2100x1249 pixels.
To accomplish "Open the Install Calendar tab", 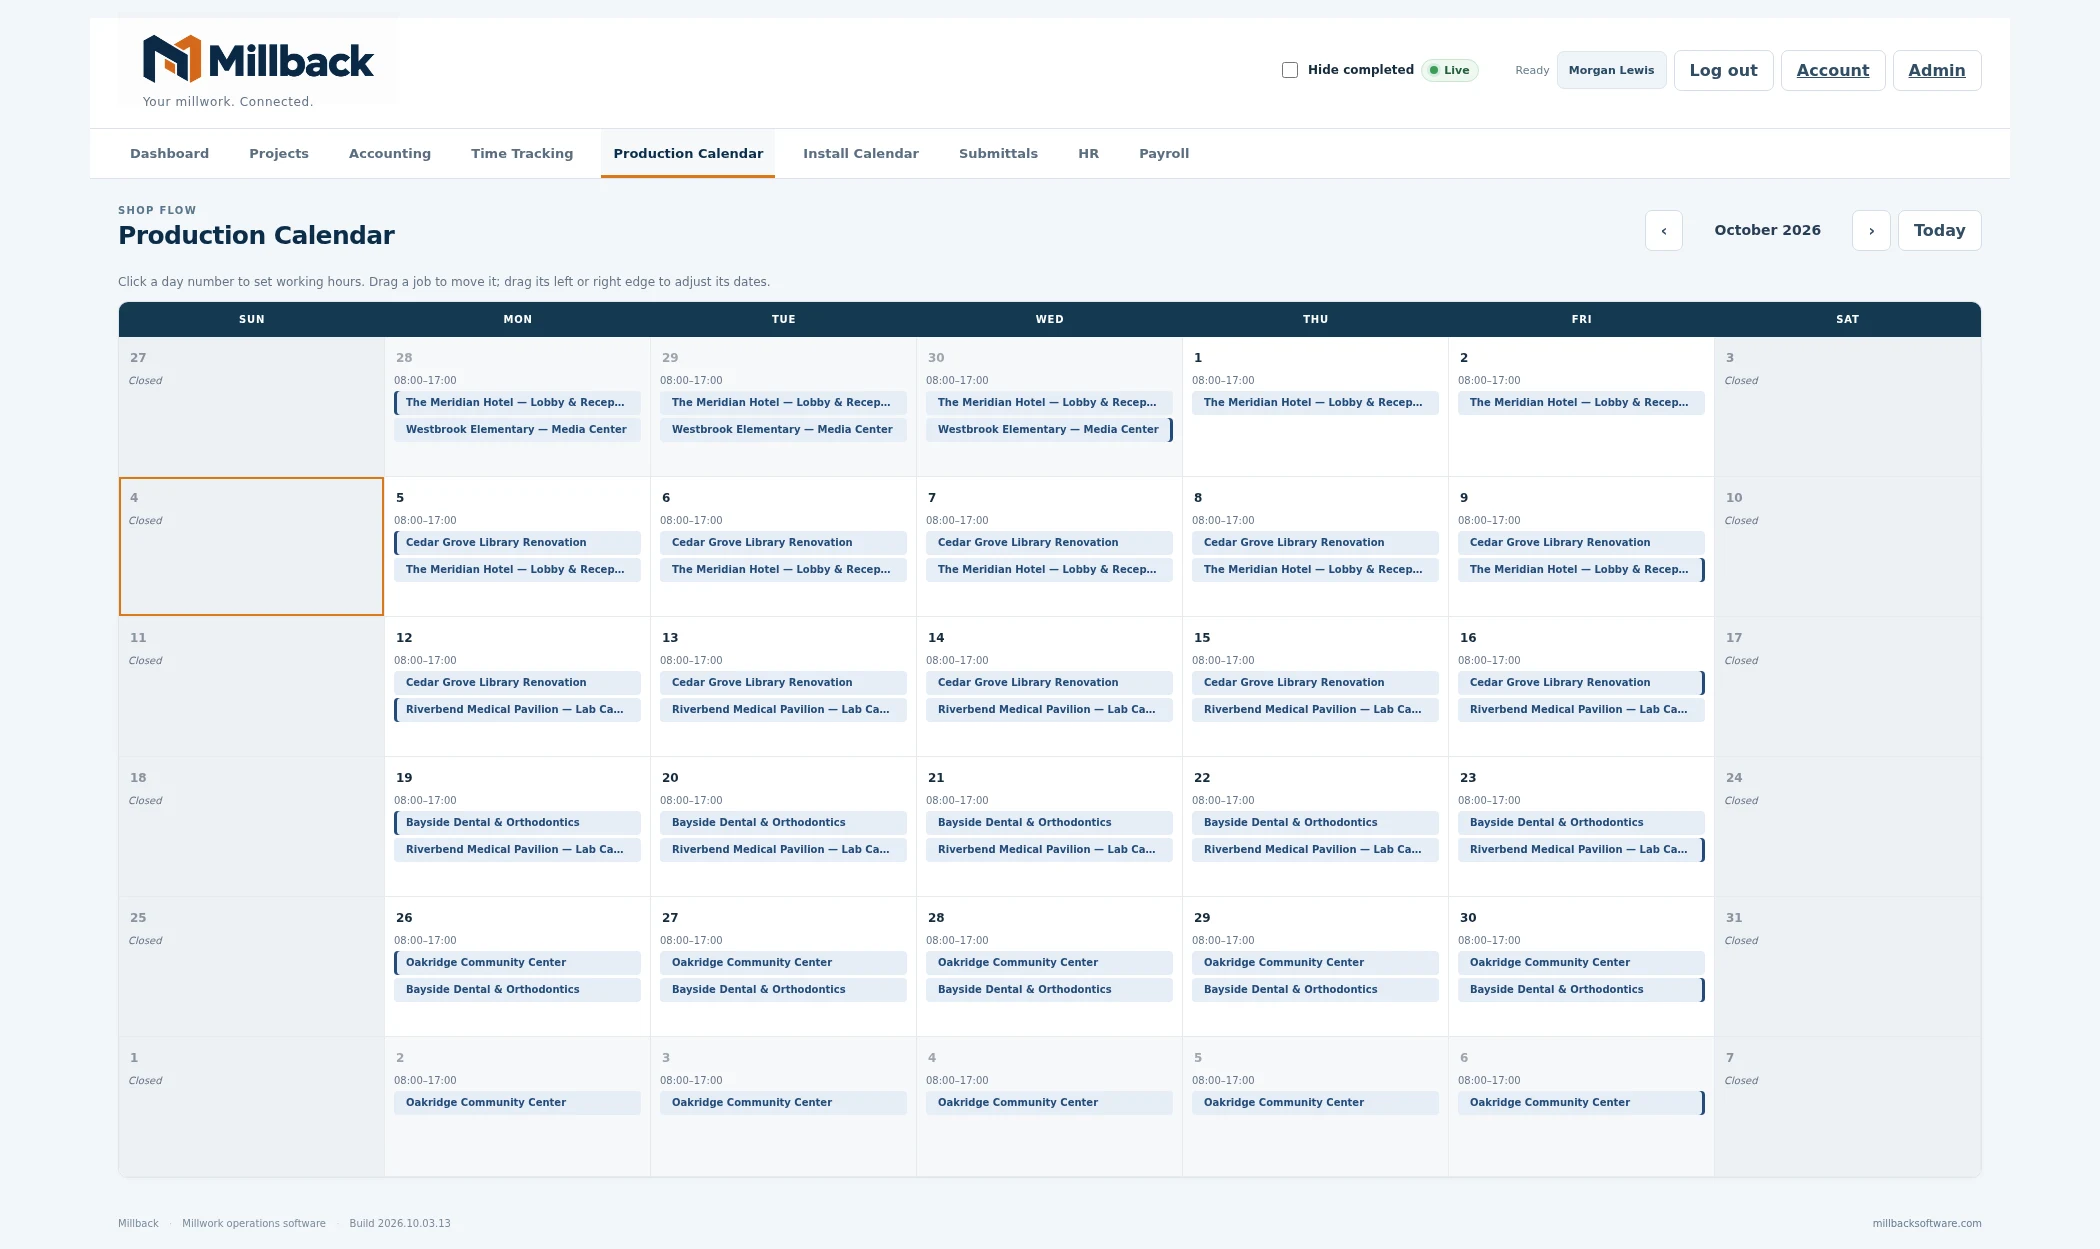I will 860,154.
